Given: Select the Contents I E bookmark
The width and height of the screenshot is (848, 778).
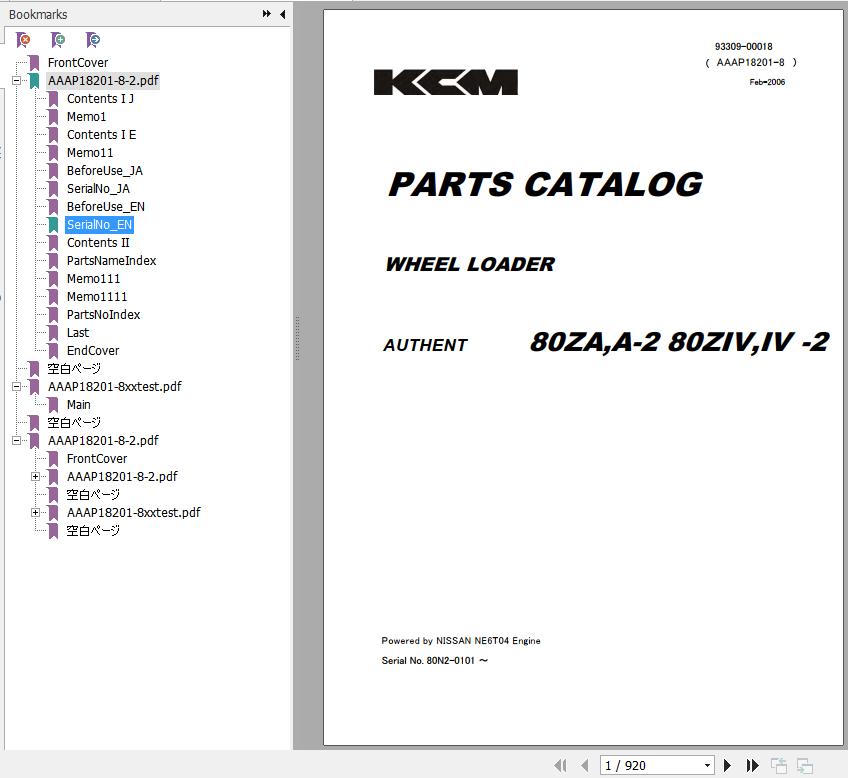Looking at the screenshot, I should tap(101, 135).
